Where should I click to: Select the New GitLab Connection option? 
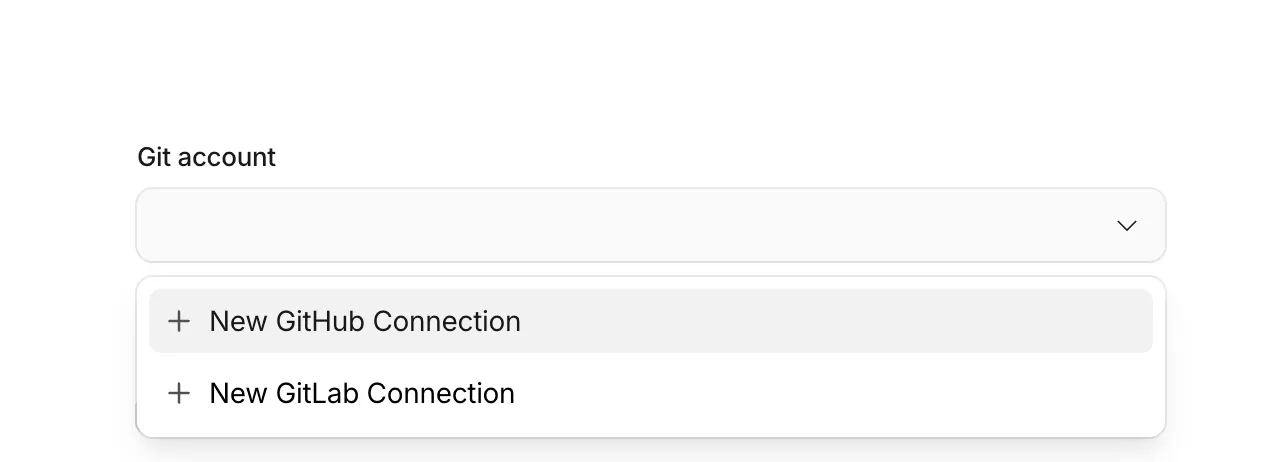click(362, 393)
